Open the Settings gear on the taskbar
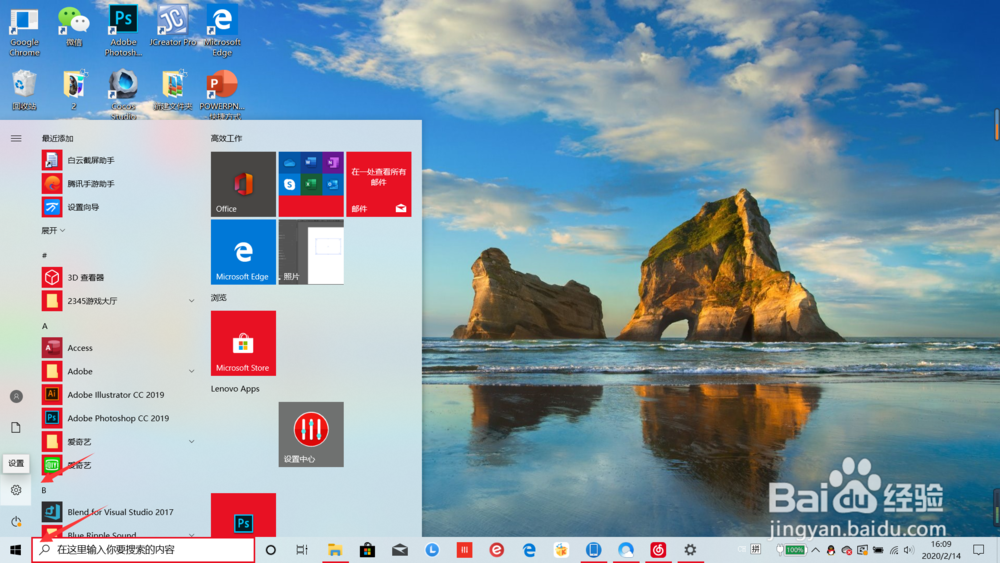 [690, 550]
